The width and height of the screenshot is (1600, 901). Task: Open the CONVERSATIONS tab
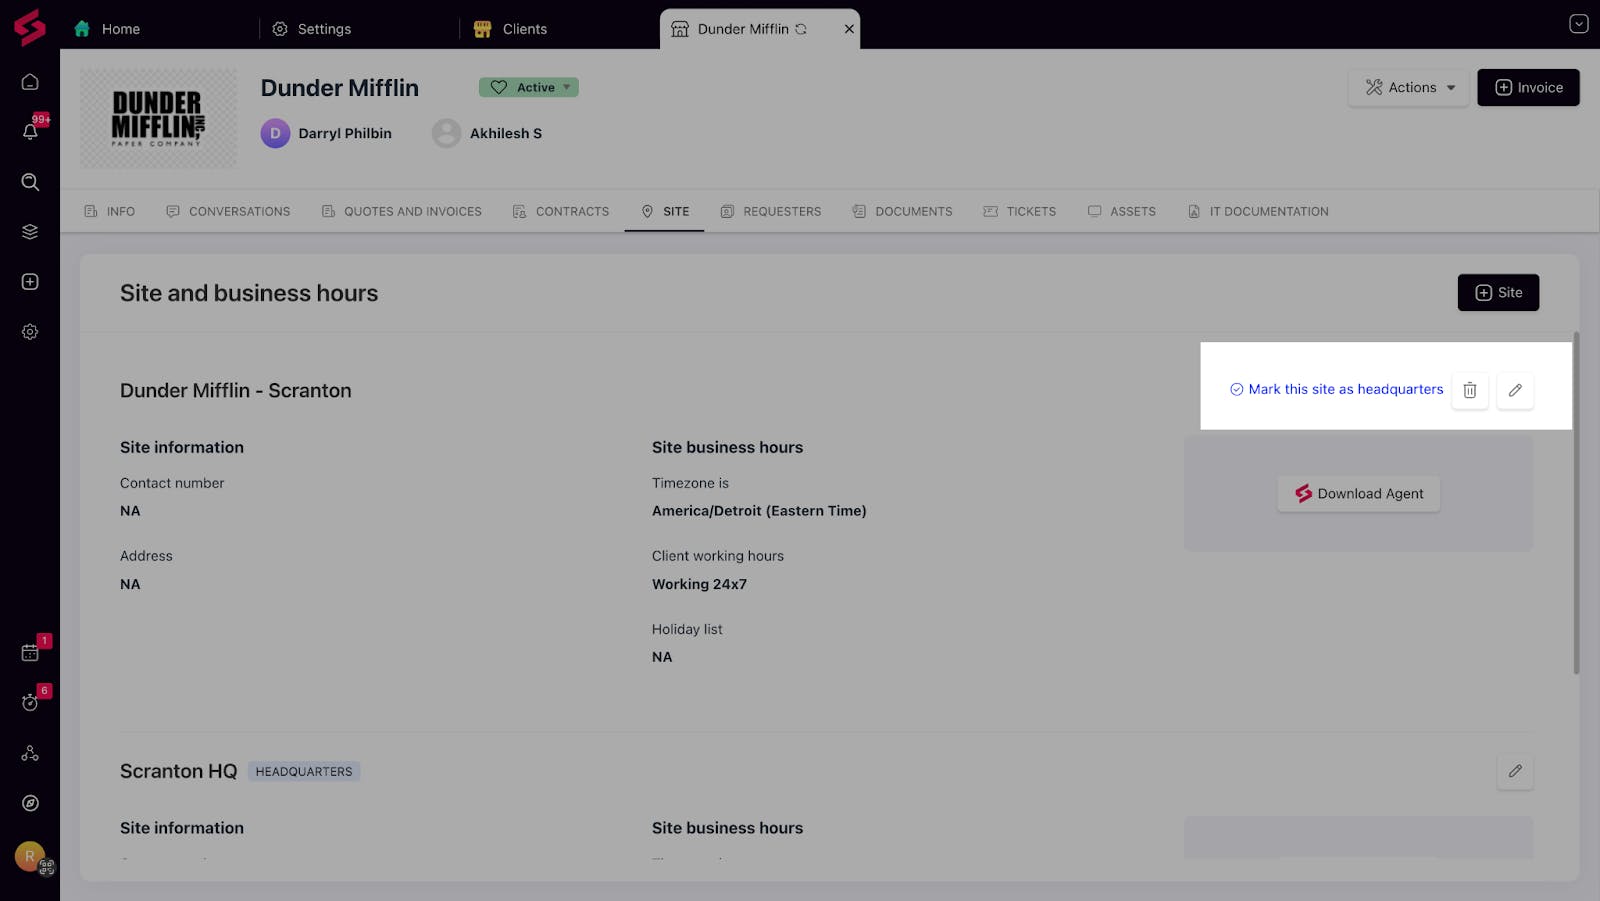click(228, 211)
